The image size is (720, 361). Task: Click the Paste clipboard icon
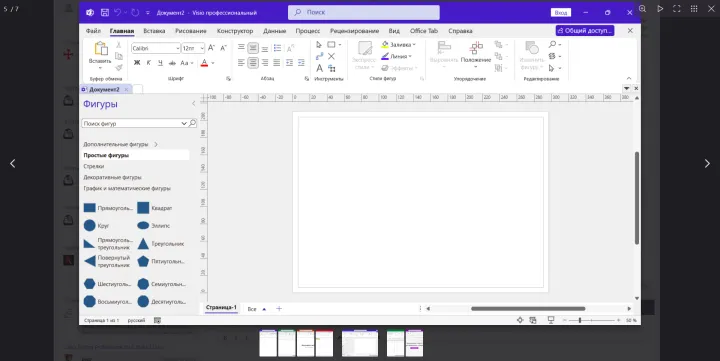101,49
